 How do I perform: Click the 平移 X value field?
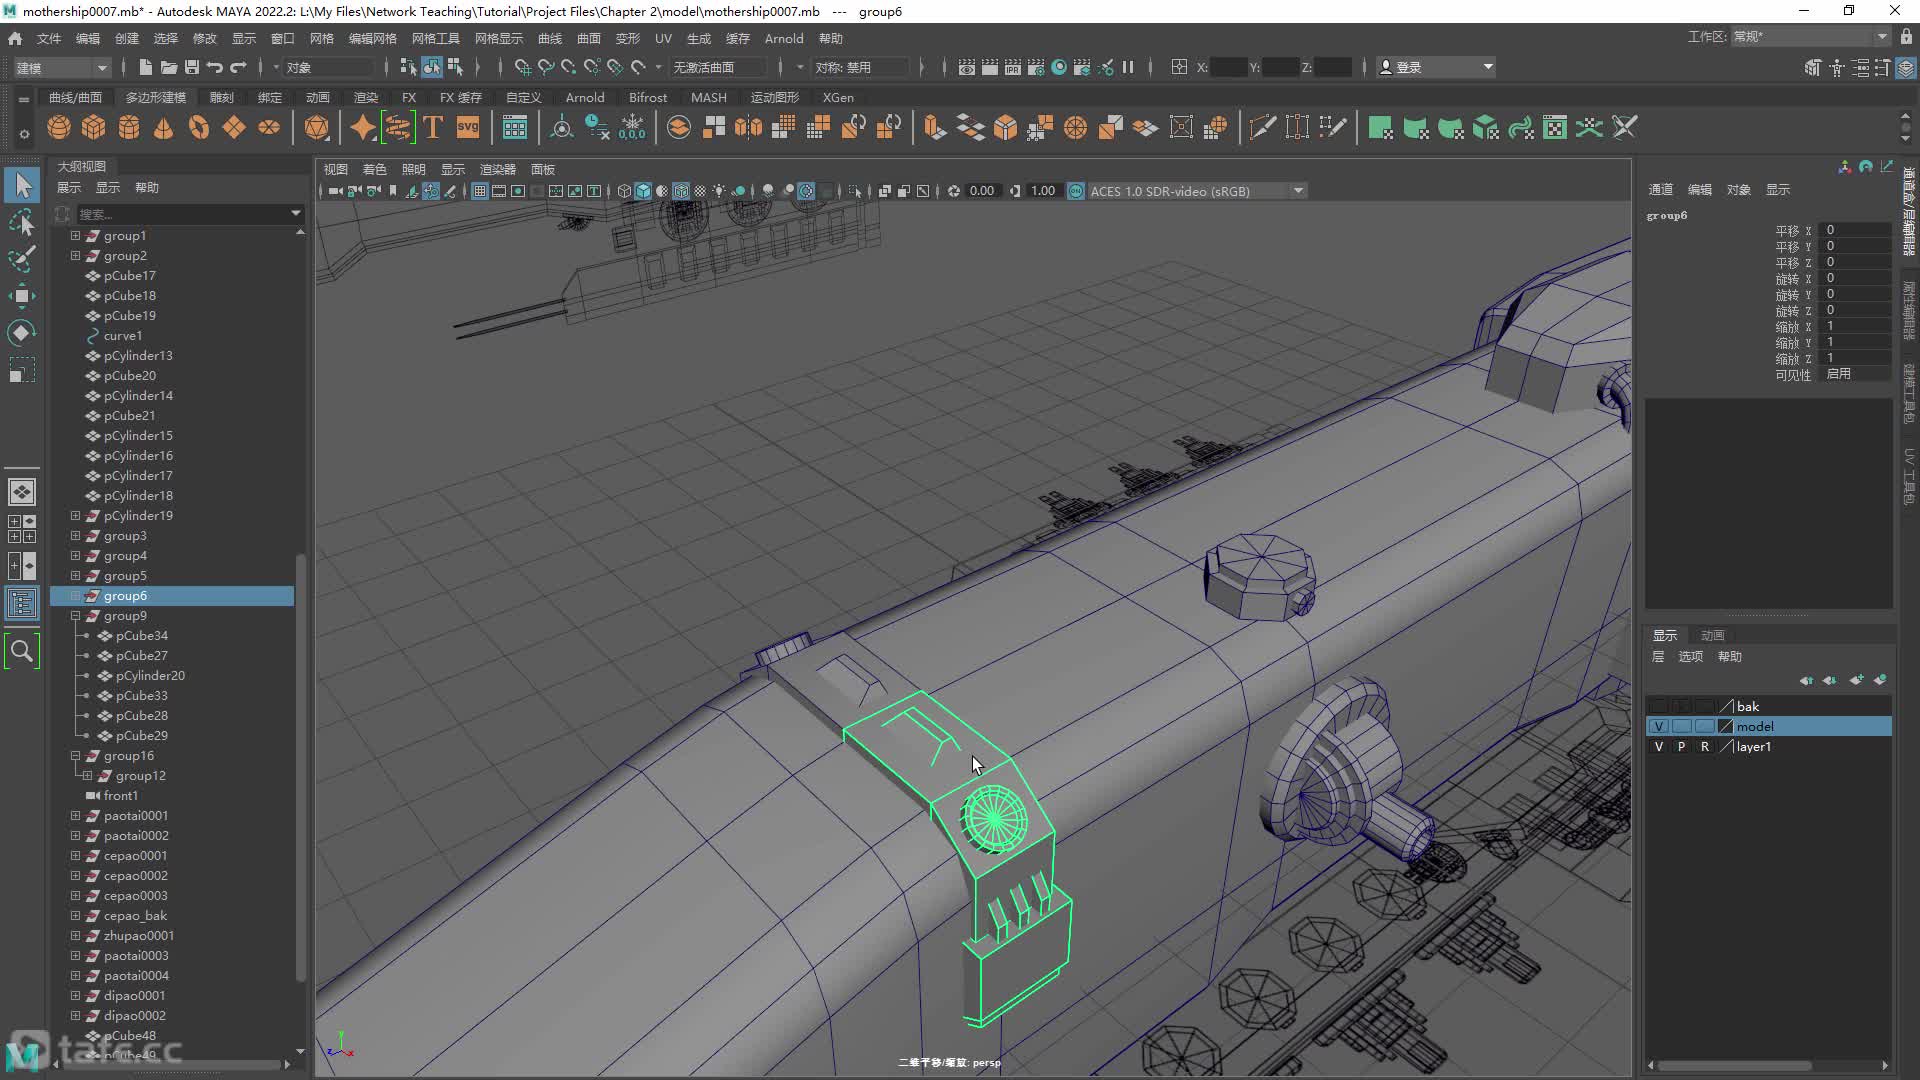[x=1856, y=230]
